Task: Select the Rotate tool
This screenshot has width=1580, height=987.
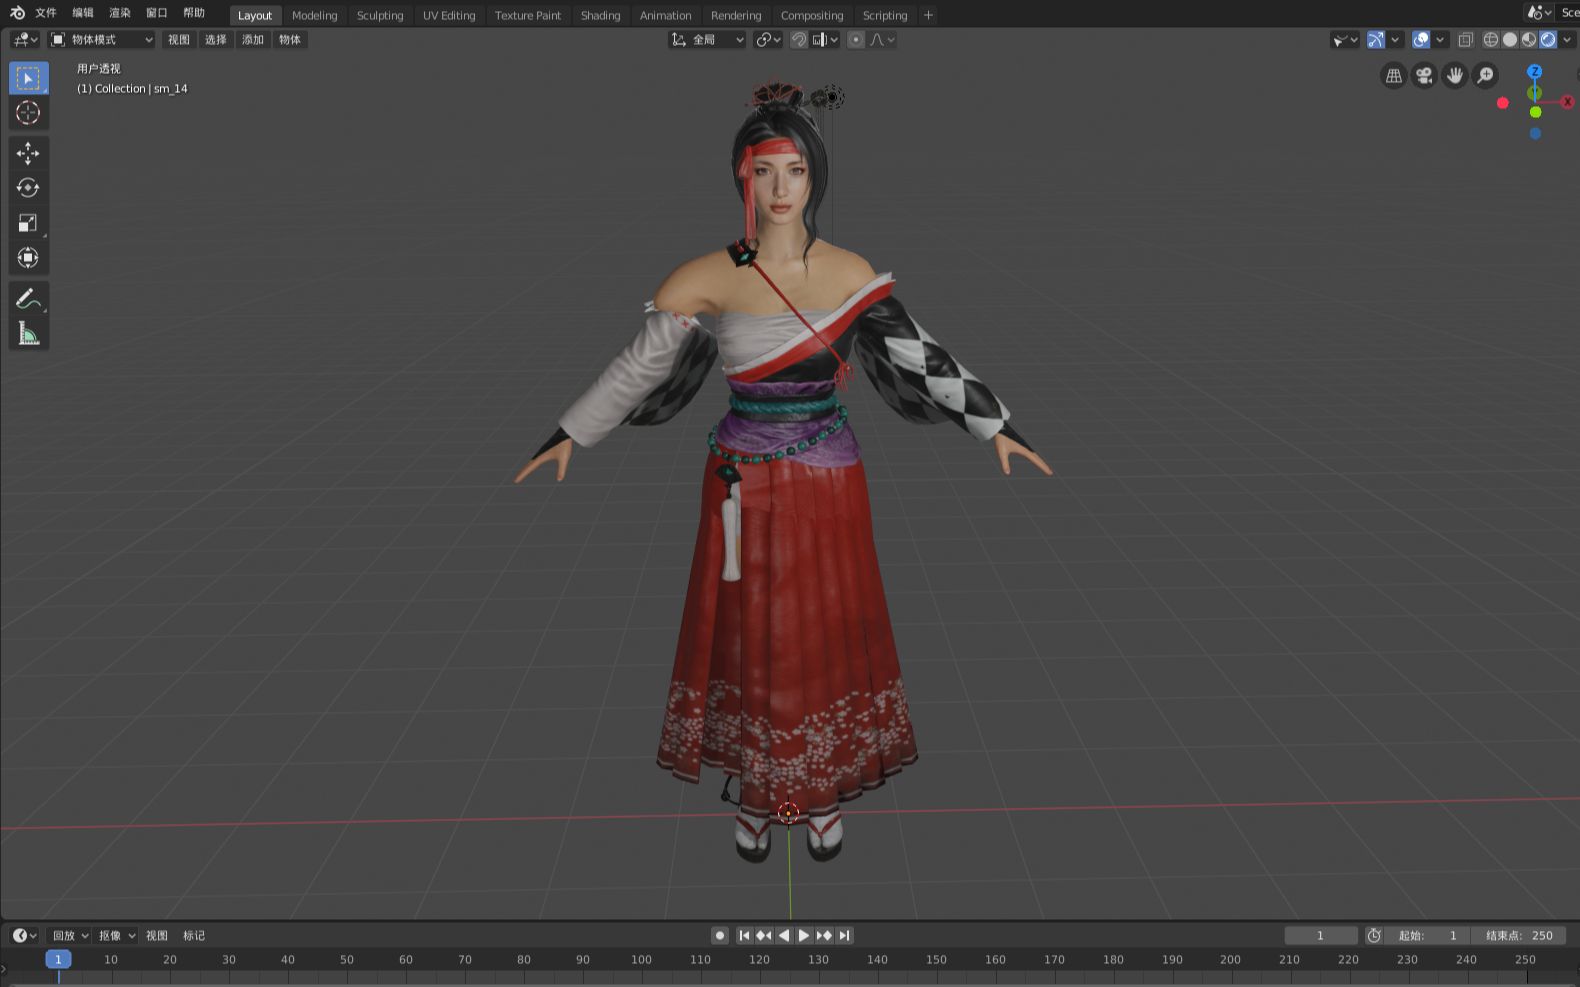Action: tap(28, 188)
